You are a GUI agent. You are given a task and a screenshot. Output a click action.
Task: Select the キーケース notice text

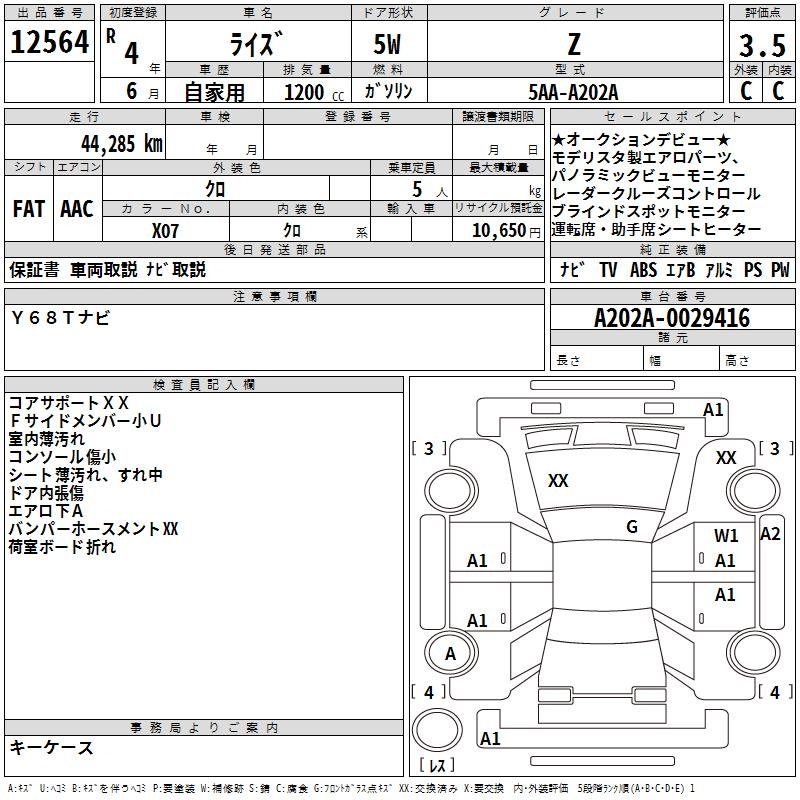tap(51, 747)
